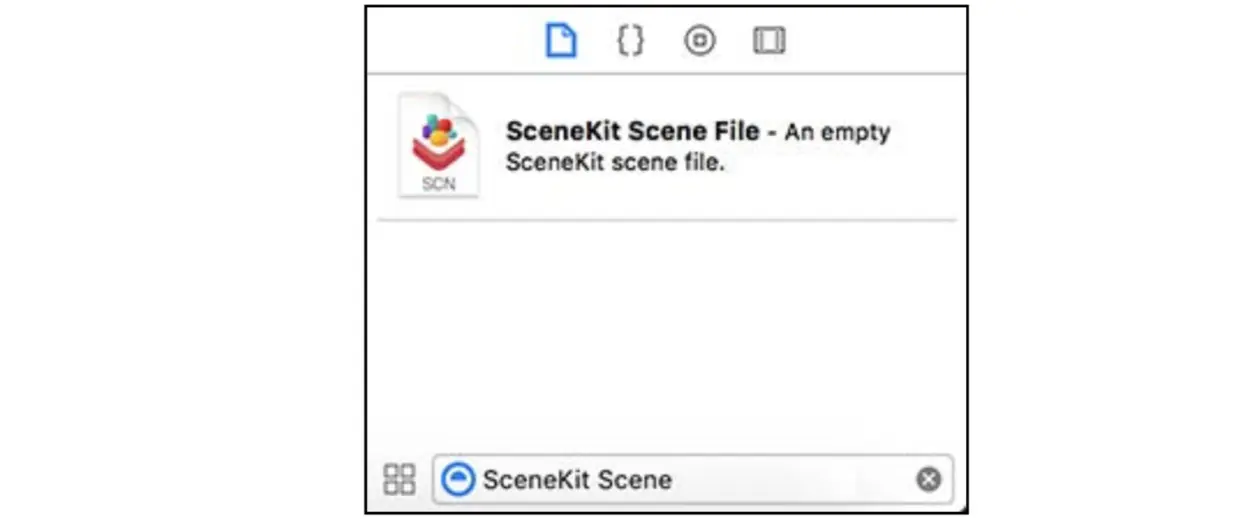Open the Code Snippet library
1240x519 pixels.
click(x=630, y=40)
